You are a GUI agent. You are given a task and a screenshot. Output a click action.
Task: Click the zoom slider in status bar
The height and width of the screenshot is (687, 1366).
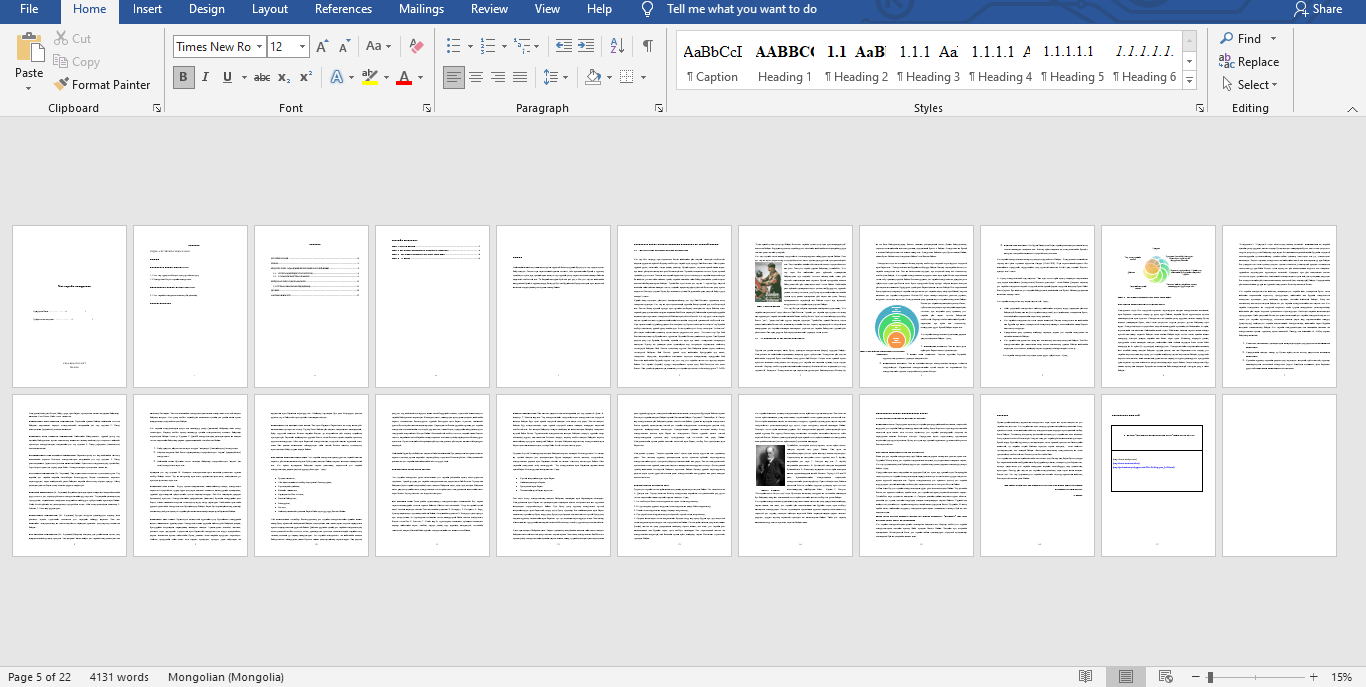(1211, 677)
